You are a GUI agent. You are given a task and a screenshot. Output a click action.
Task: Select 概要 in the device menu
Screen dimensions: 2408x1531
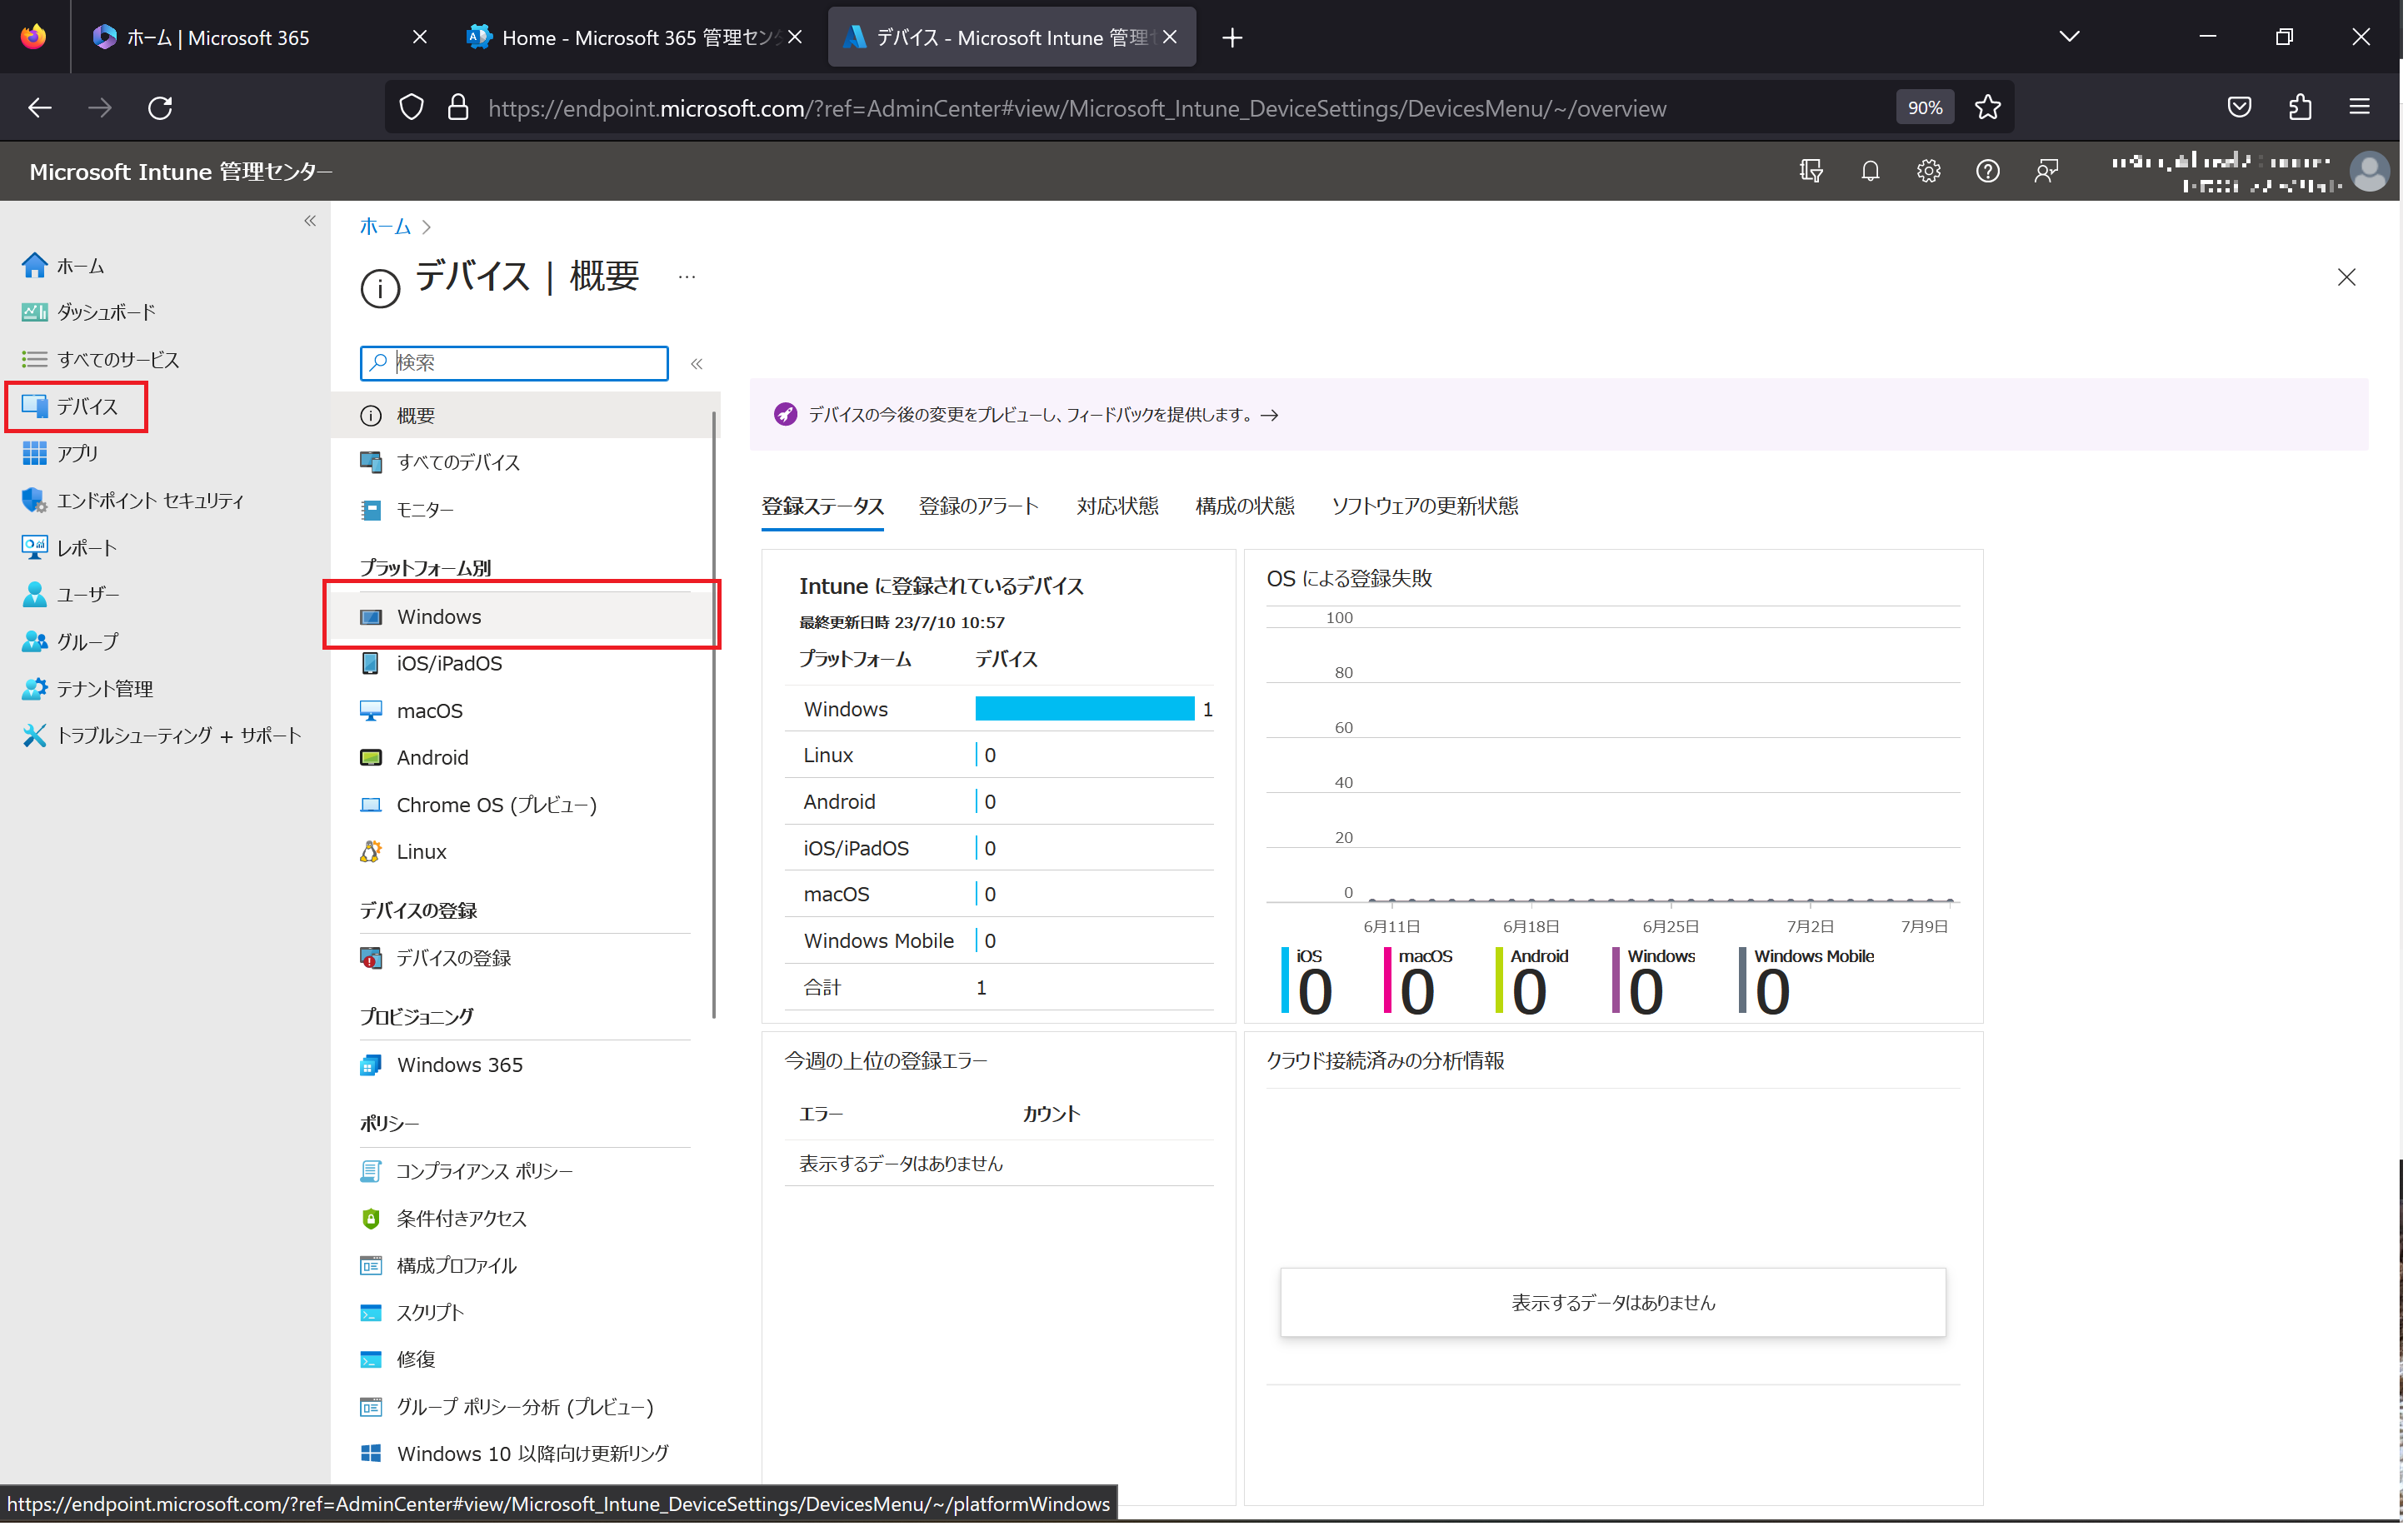pos(523,416)
